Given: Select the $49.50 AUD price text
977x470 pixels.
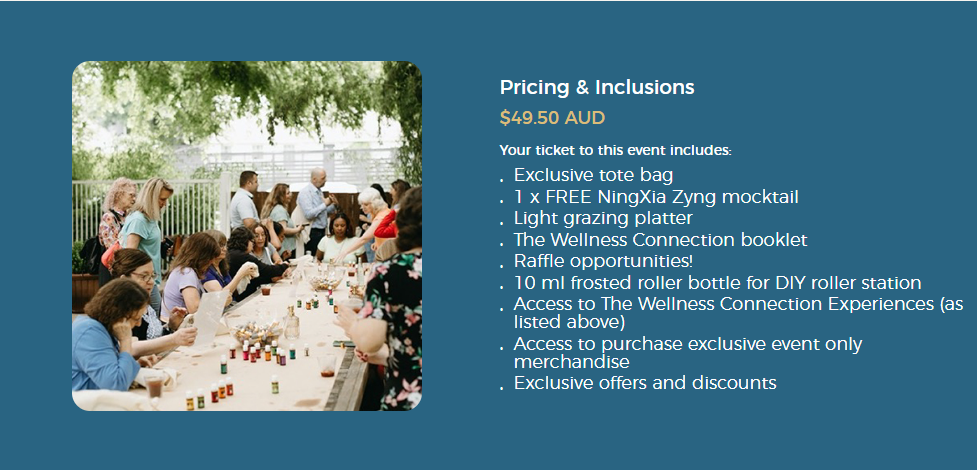Looking at the screenshot, I should (x=552, y=117).
